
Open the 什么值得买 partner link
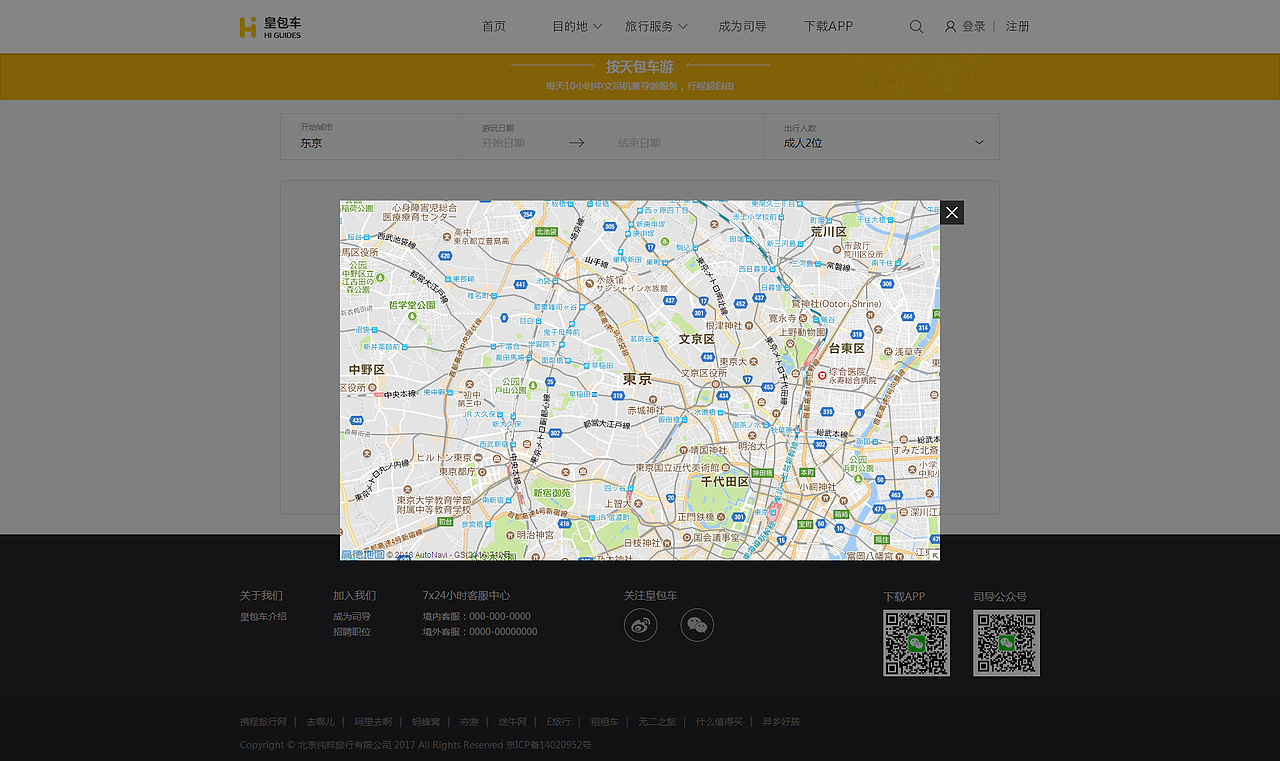tap(719, 722)
